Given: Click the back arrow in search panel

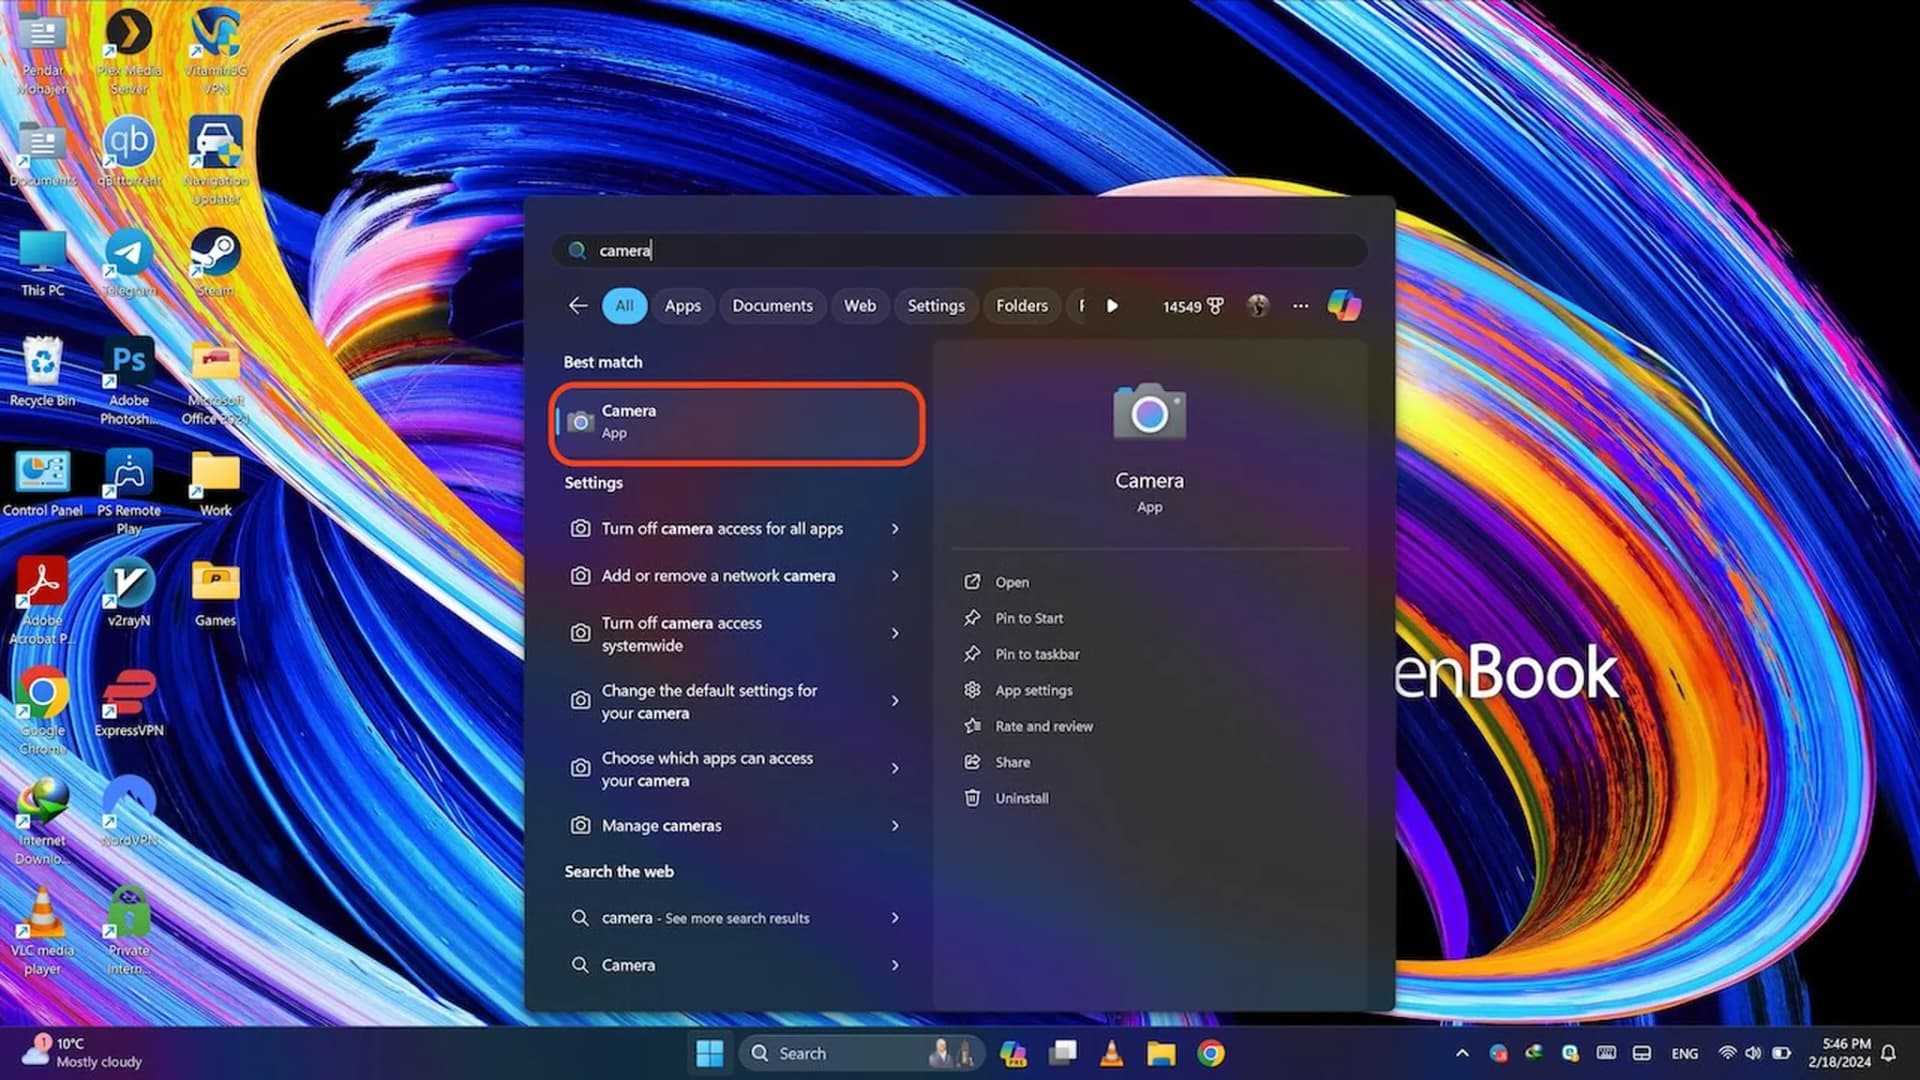Looking at the screenshot, I should (577, 305).
